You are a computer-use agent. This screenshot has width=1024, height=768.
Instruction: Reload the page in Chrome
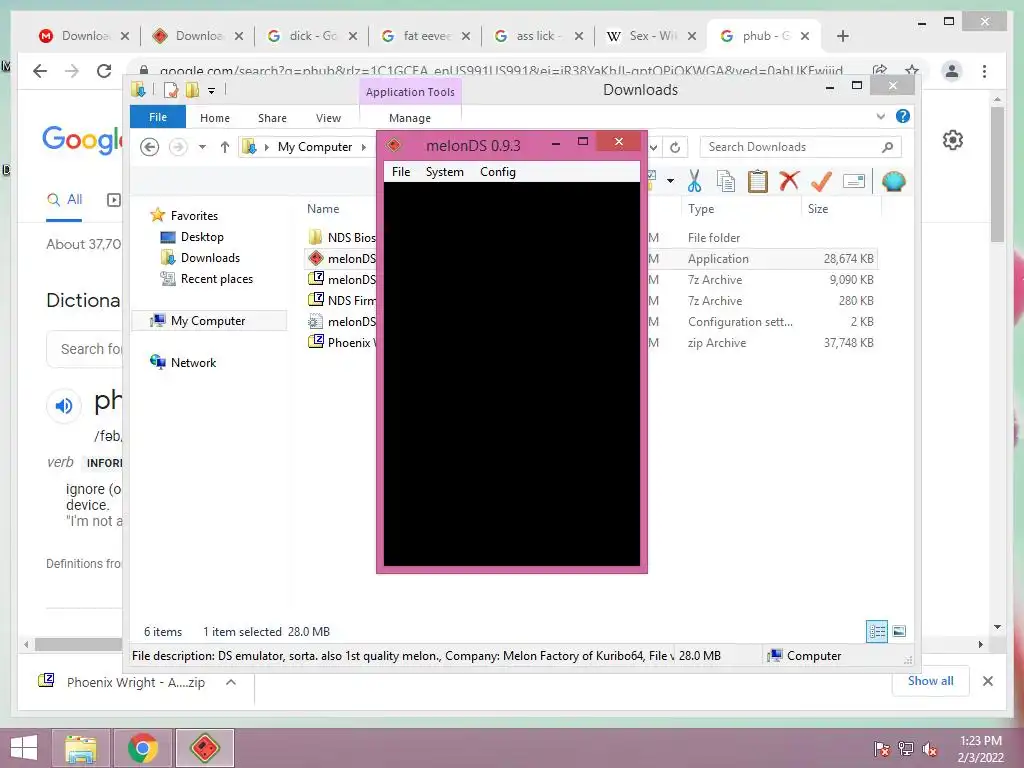[104, 71]
